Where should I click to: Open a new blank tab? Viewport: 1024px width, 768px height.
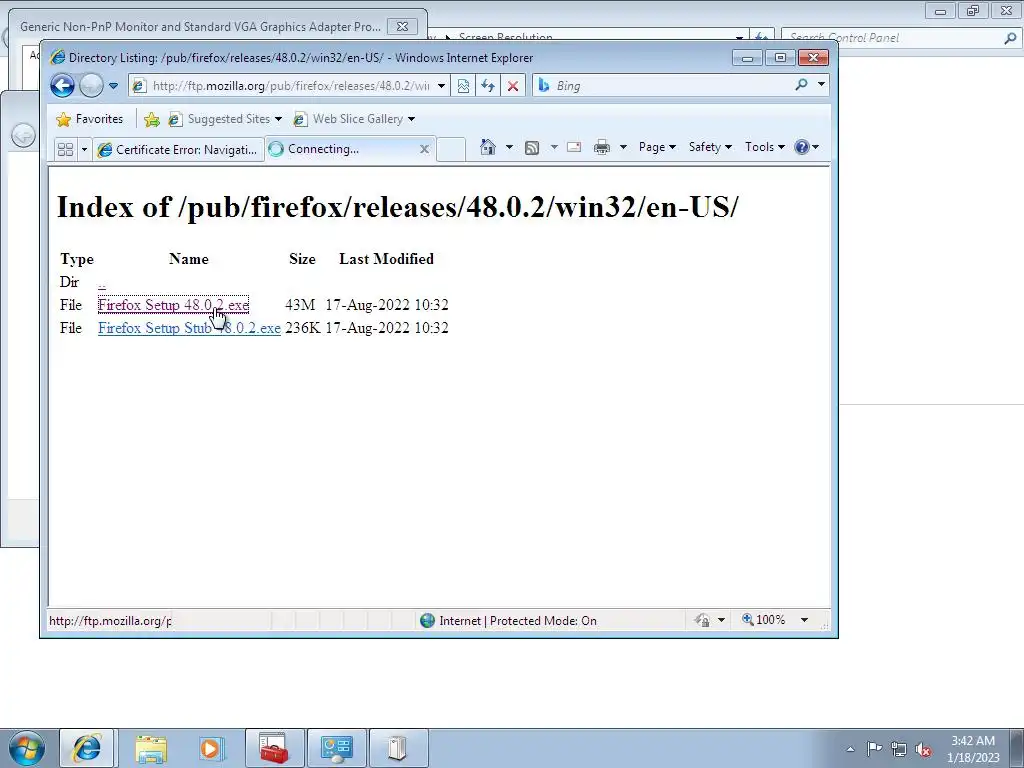pos(451,150)
